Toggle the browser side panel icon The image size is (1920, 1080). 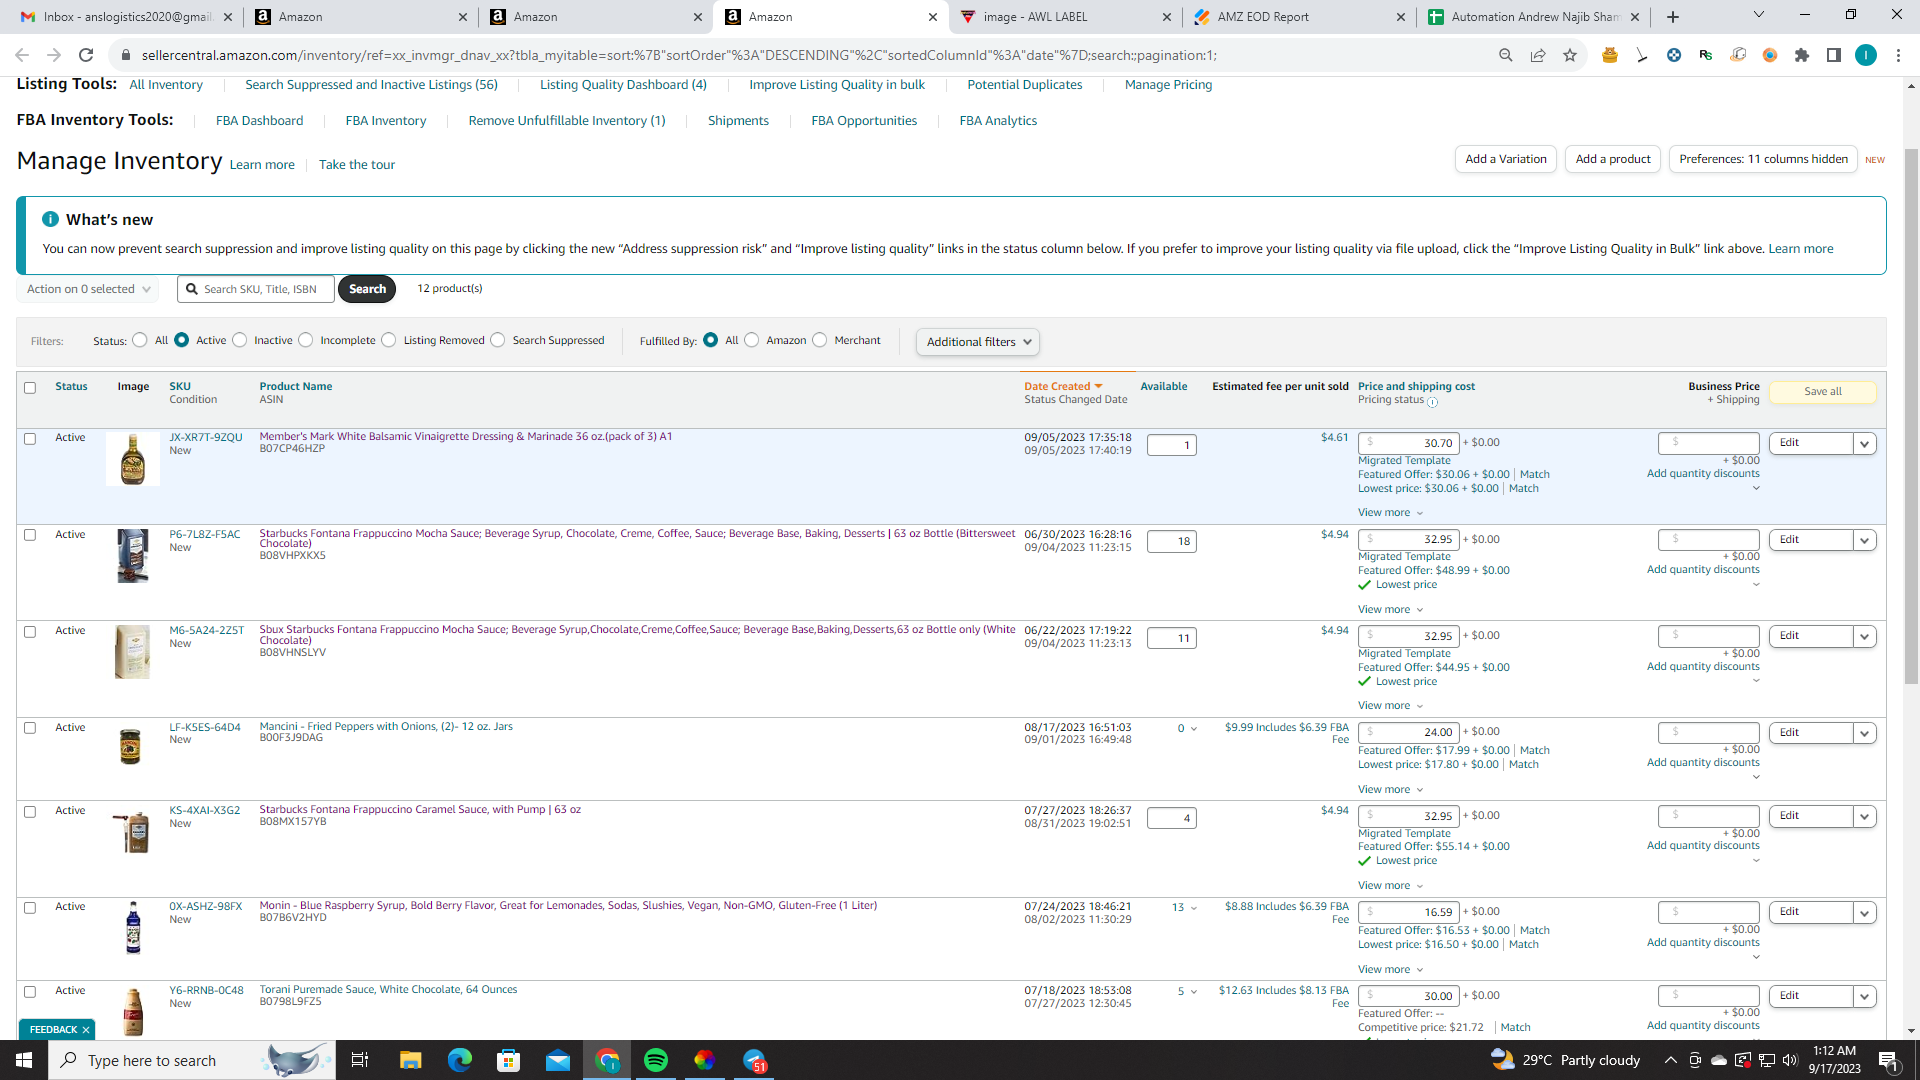(x=1834, y=55)
